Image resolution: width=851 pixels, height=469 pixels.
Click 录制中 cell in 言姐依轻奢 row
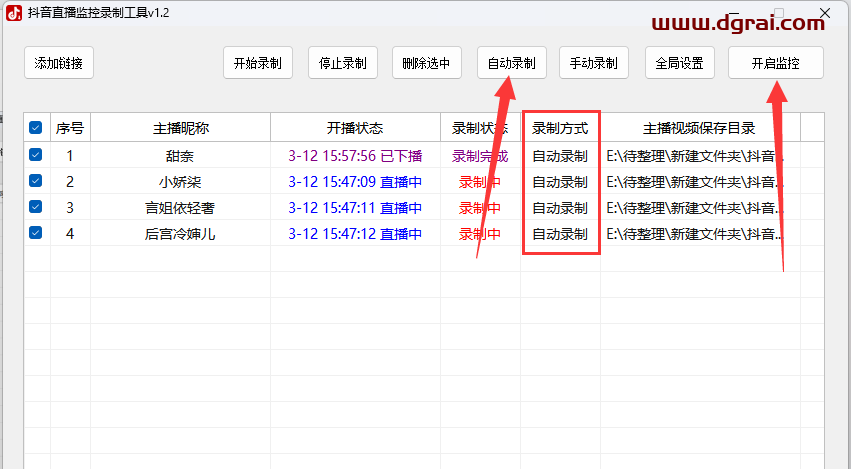[x=480, y=208]
